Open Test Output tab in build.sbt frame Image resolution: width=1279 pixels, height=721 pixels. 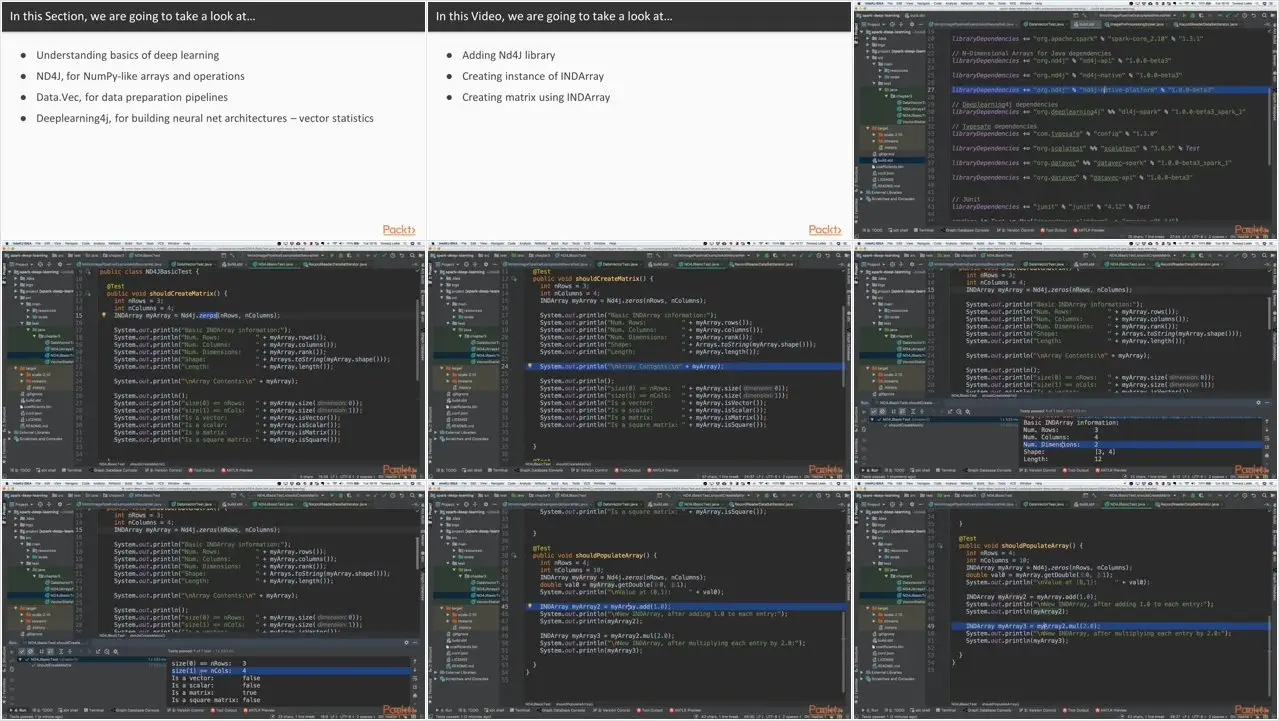coord(1054,230)
